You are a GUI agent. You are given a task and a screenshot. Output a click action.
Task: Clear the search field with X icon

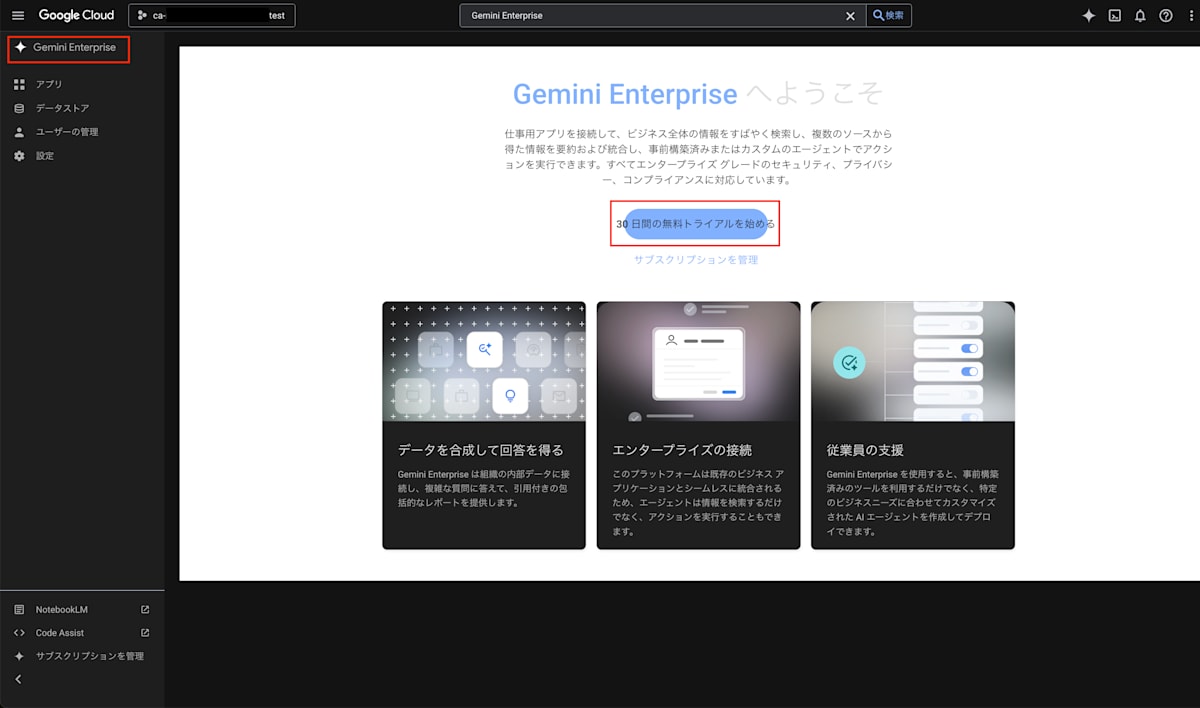[851, 15]
